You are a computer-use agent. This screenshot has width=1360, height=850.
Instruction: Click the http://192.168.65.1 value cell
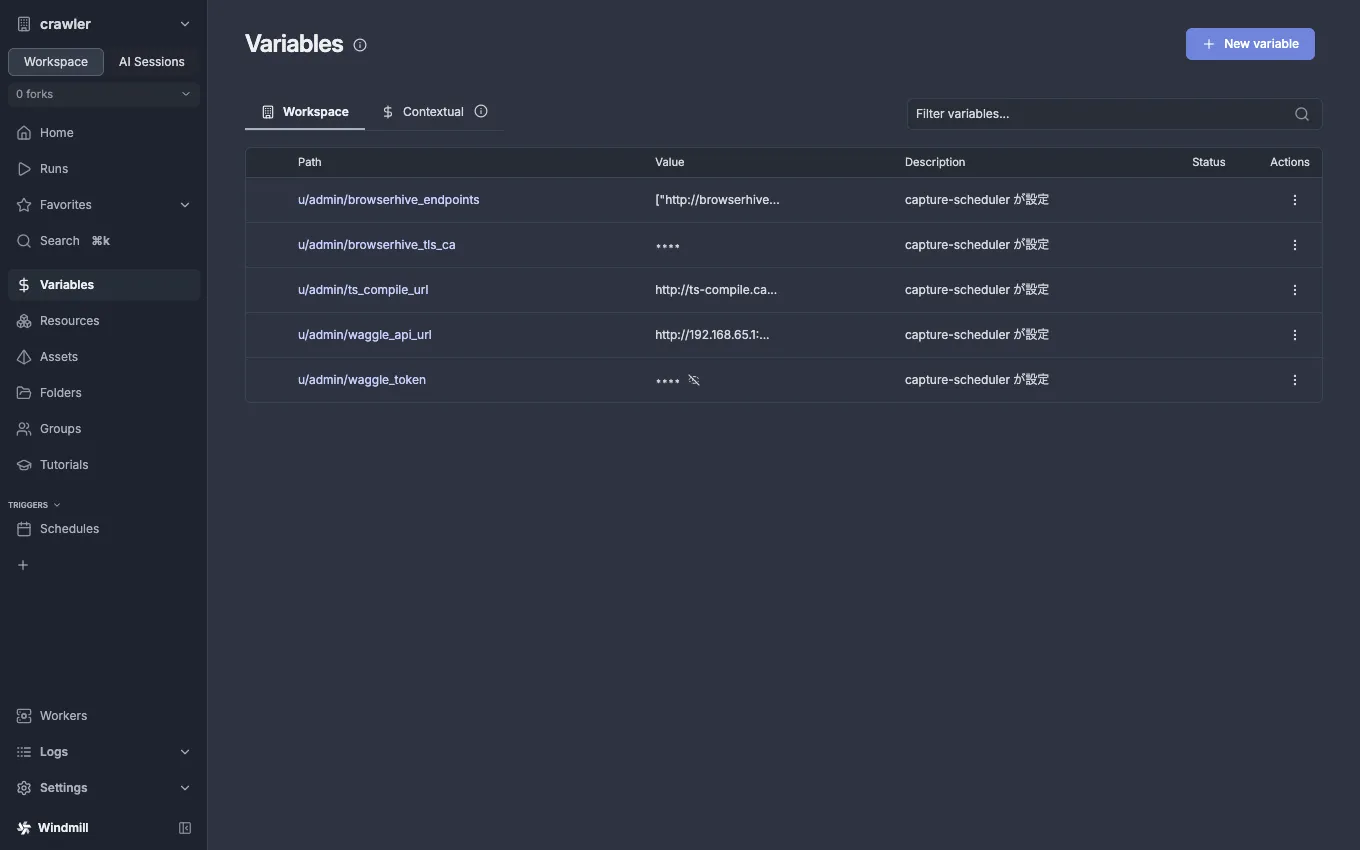(712, 335)
